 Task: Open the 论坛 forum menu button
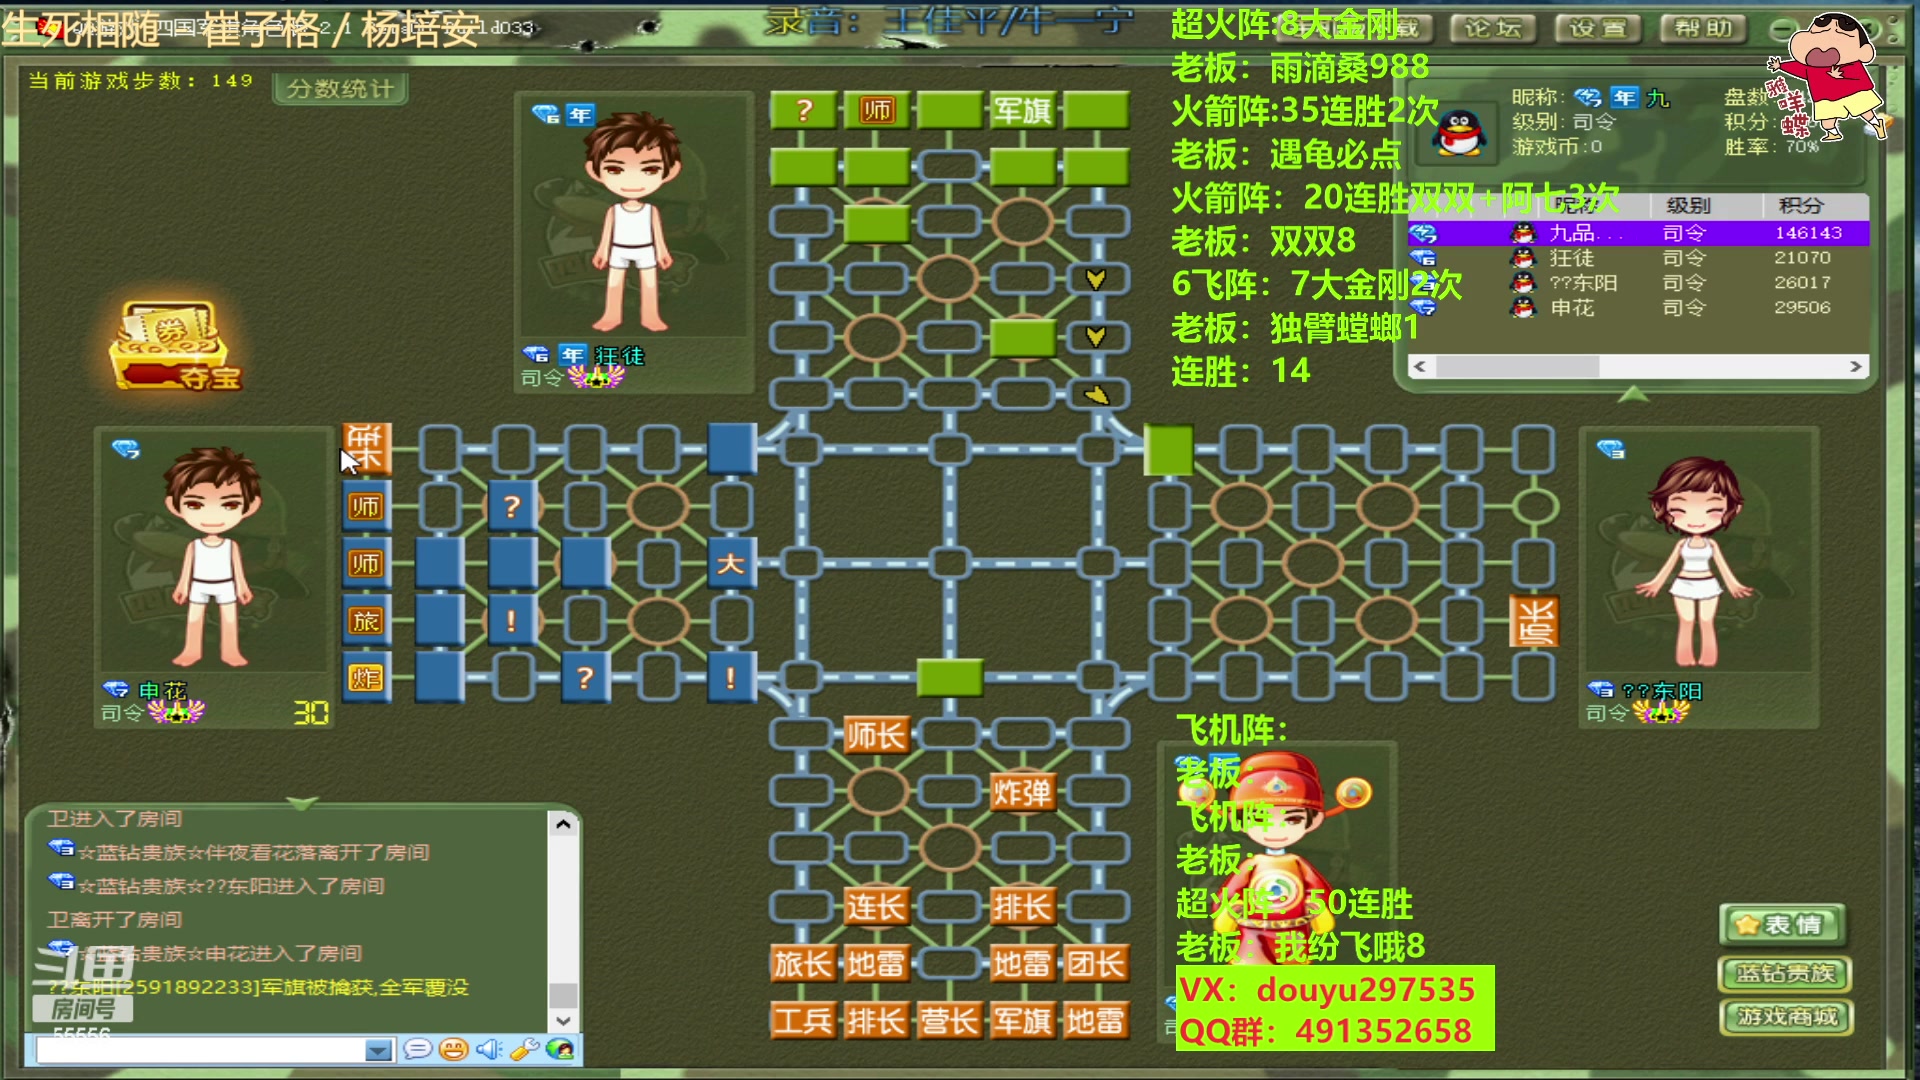point(1493,29)
